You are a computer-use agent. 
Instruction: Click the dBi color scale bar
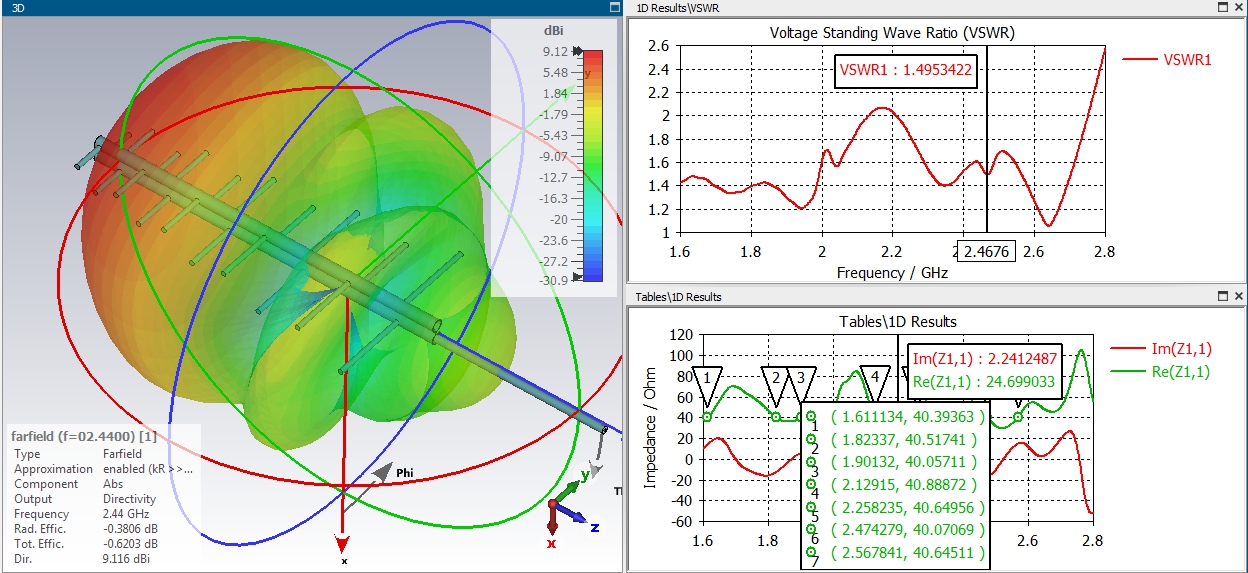593,165
